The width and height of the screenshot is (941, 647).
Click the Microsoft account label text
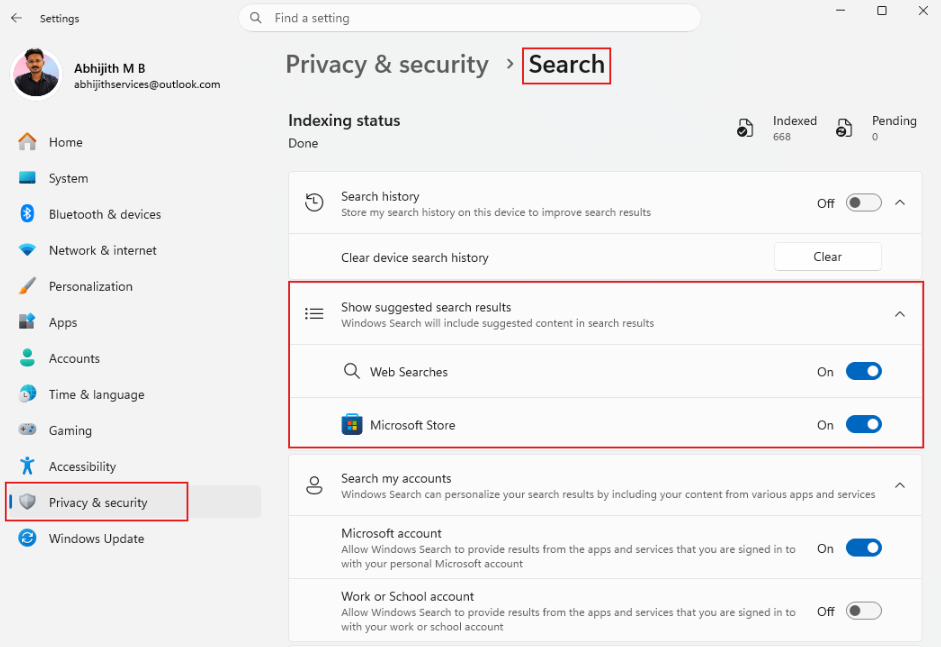pos(391,533)
